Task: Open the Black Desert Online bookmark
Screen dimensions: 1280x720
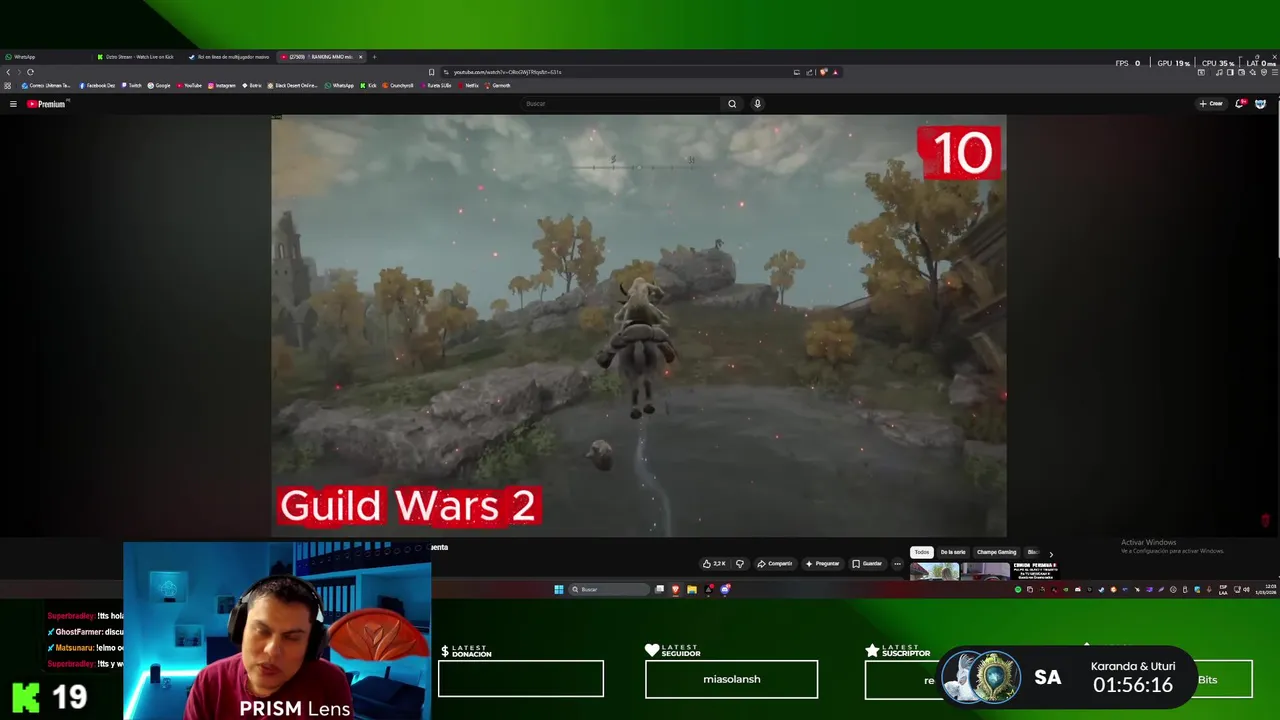Action: [293, 85]
